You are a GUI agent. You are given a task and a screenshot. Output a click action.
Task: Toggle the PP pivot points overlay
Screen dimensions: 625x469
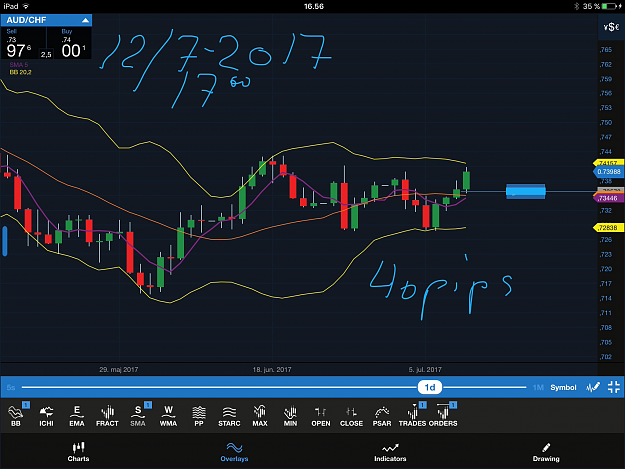click(x=199, y=415)
